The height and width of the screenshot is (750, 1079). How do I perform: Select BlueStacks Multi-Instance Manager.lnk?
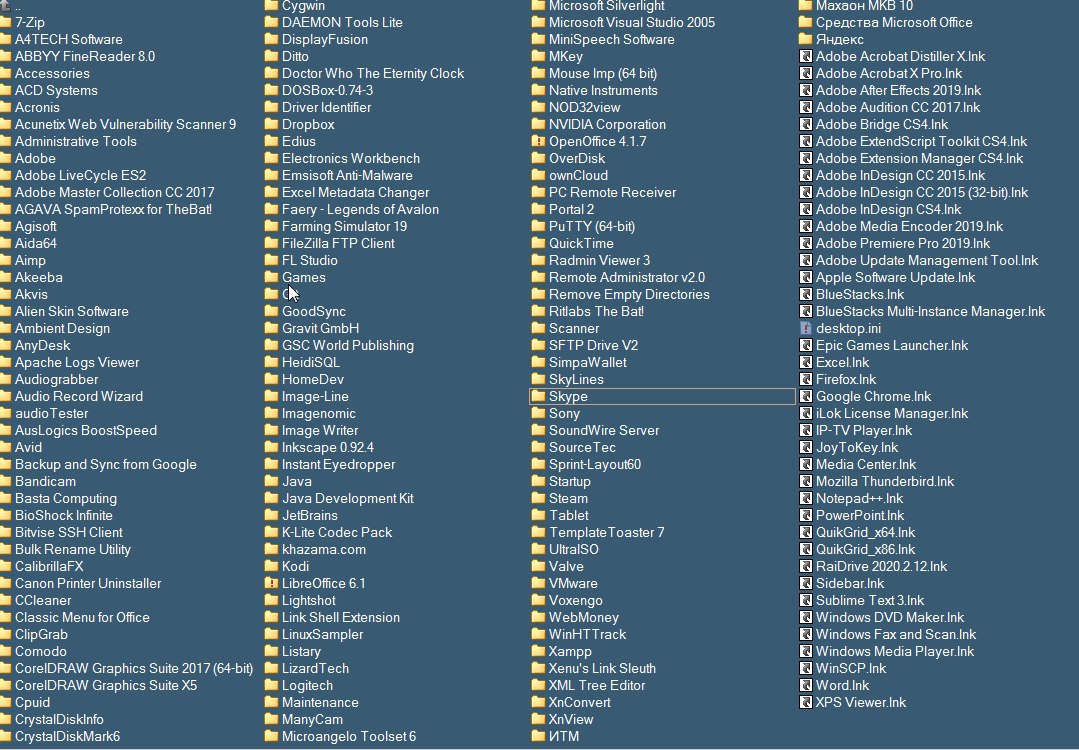click(x=930, y=312)
